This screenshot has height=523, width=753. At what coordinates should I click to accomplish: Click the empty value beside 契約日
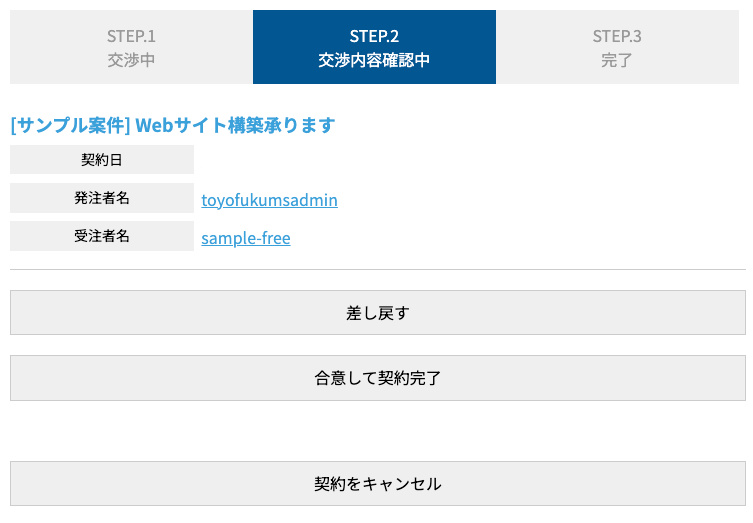tap(470, 160)
